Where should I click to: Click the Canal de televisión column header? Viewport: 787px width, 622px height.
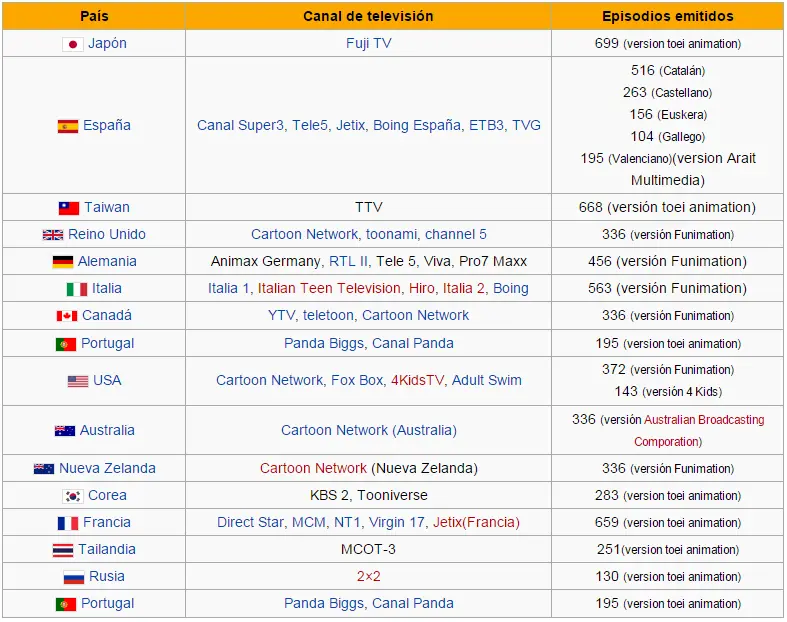click(x=368, y=16)
